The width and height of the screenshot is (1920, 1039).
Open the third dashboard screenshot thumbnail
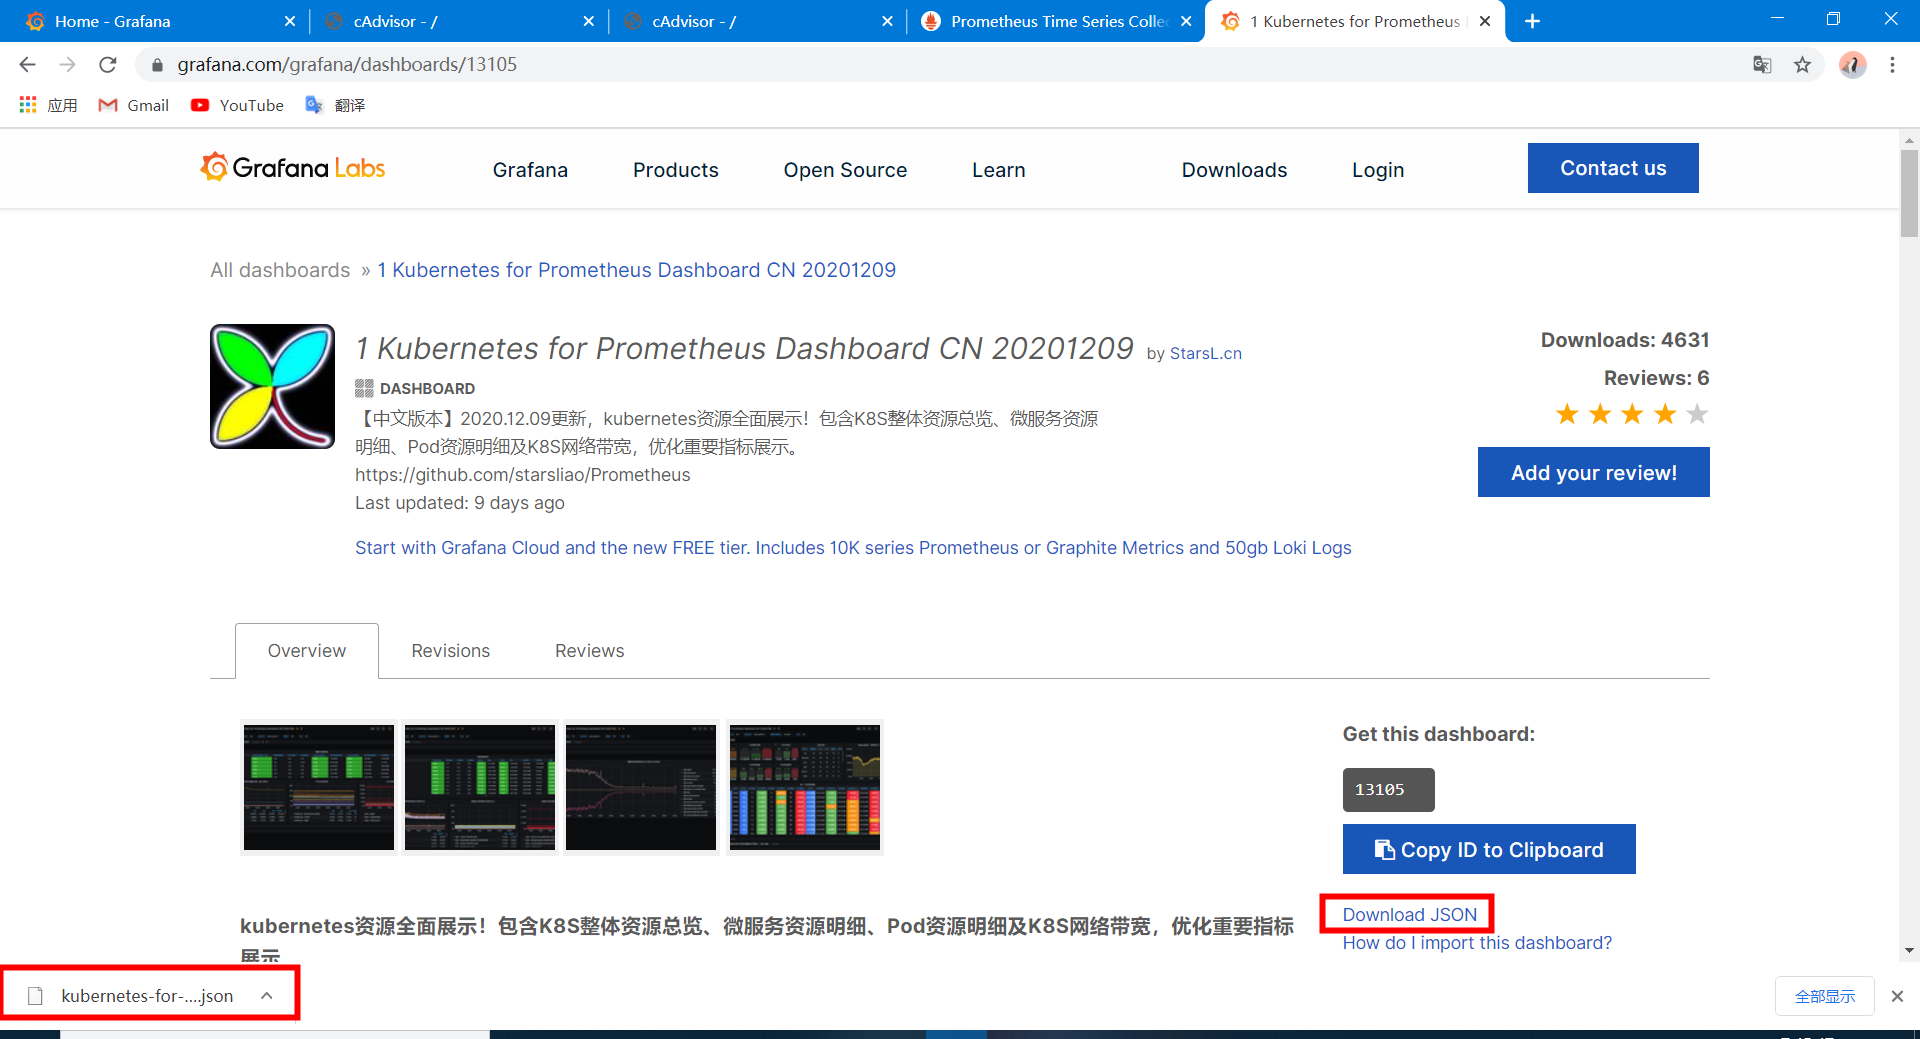pos(641,787)
